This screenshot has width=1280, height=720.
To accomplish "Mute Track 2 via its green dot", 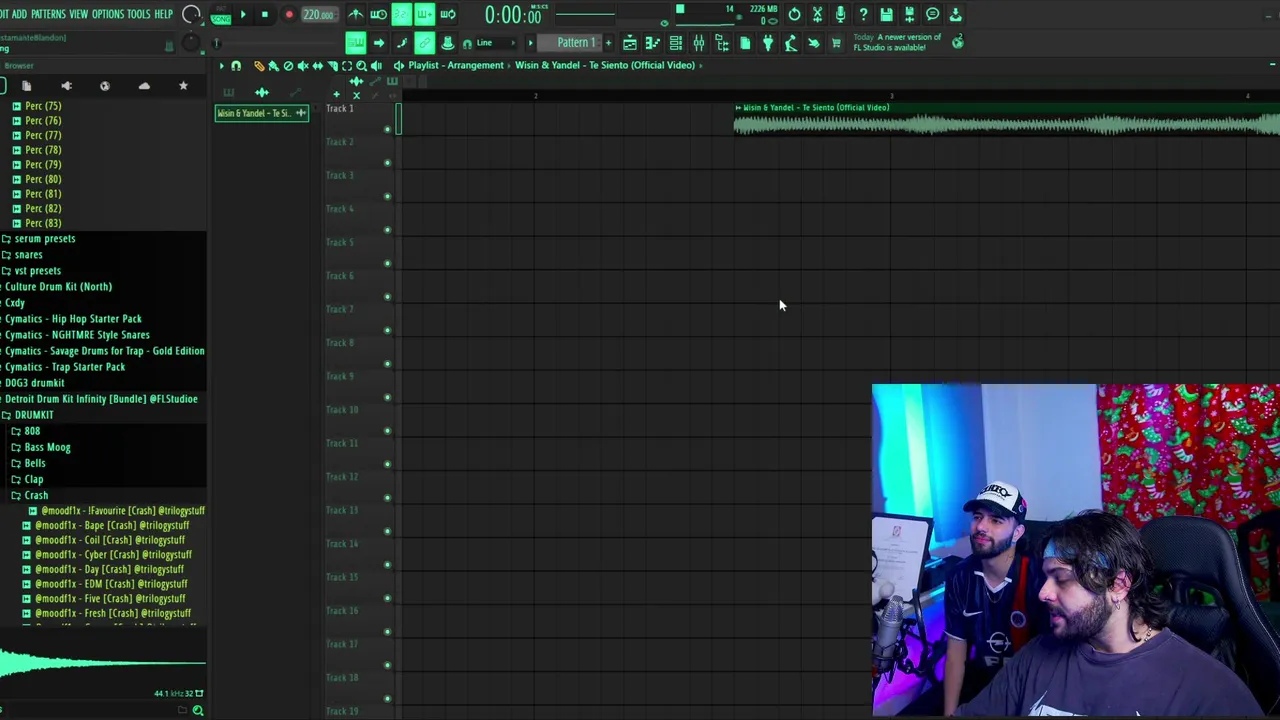I will (x=388, y=163).
